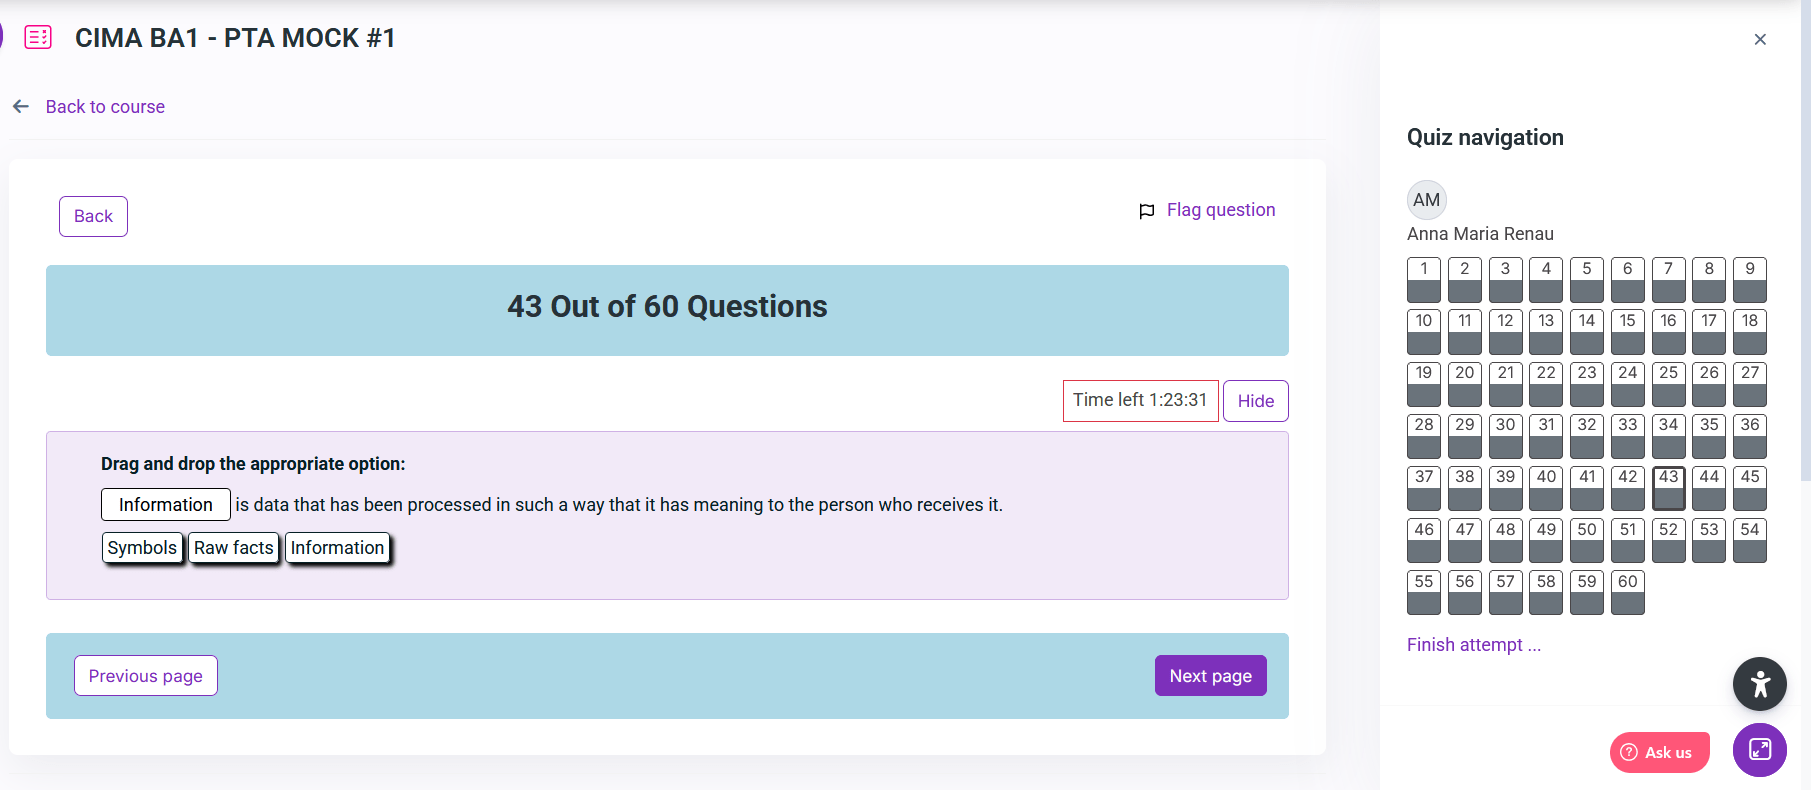Click the AM user avatar
The image size is (1811, 790).
pyautogui.click(x=1426, y=200)
